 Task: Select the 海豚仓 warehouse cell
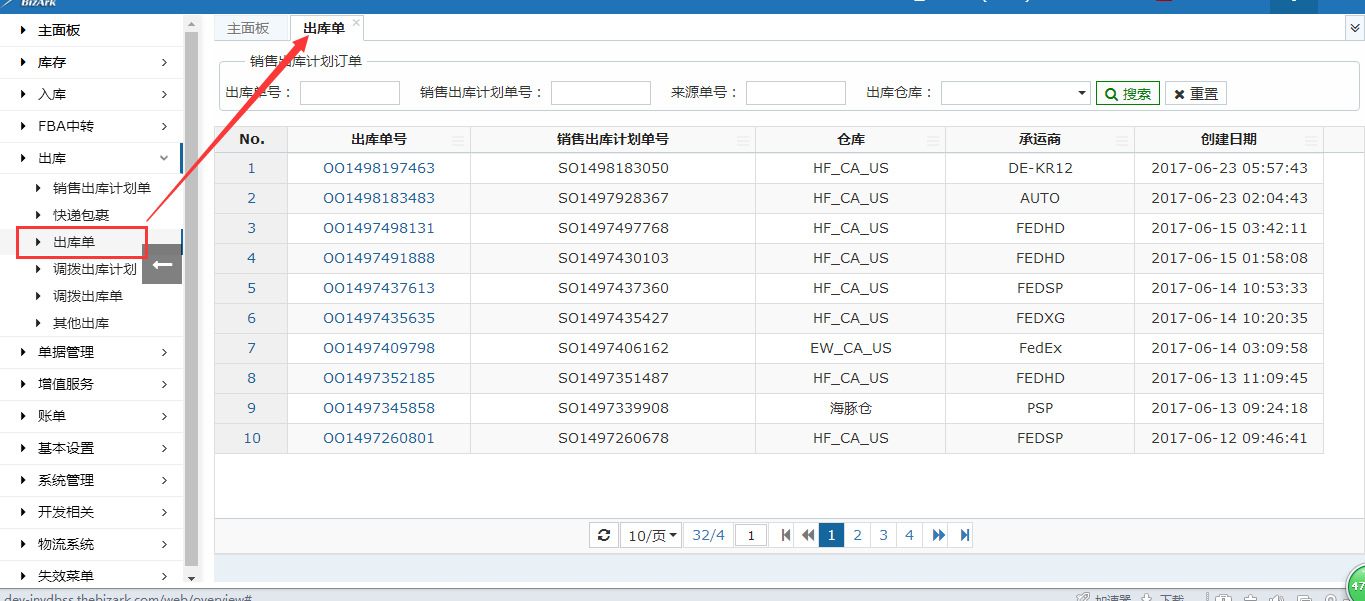(x=850, y=408)
